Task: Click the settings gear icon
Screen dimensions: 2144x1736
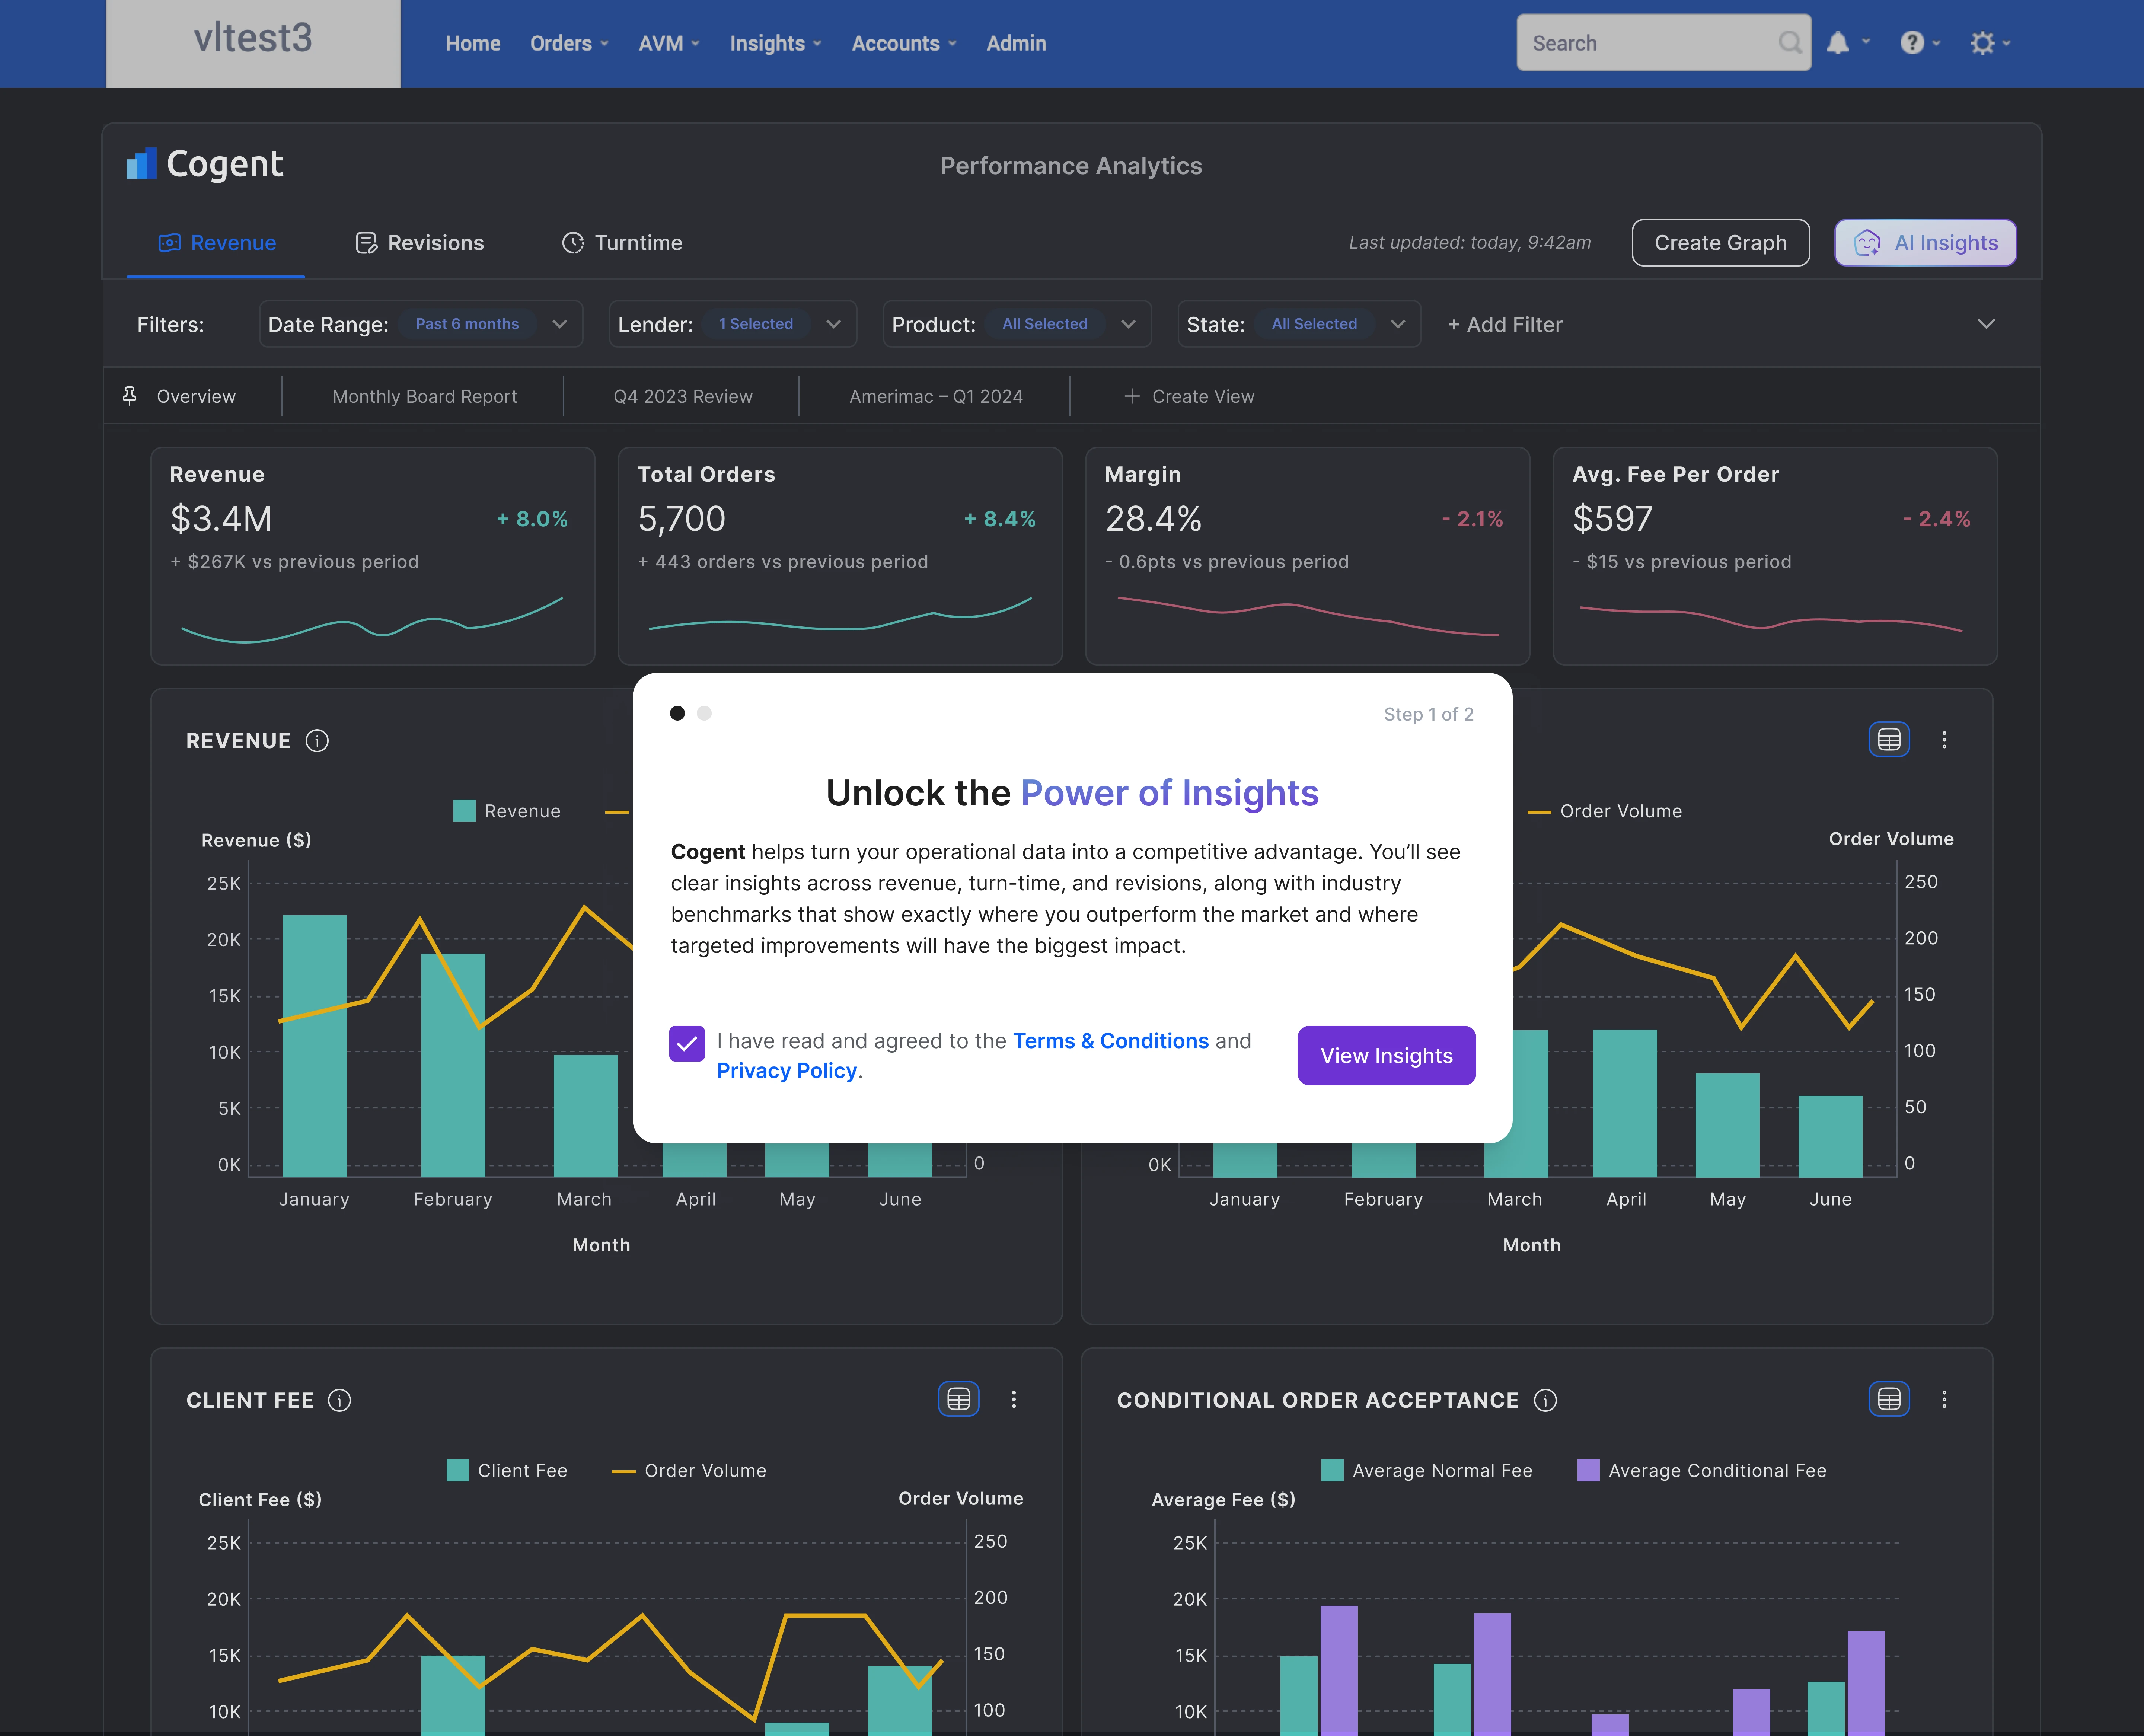Action: (x=1982, y=43)
